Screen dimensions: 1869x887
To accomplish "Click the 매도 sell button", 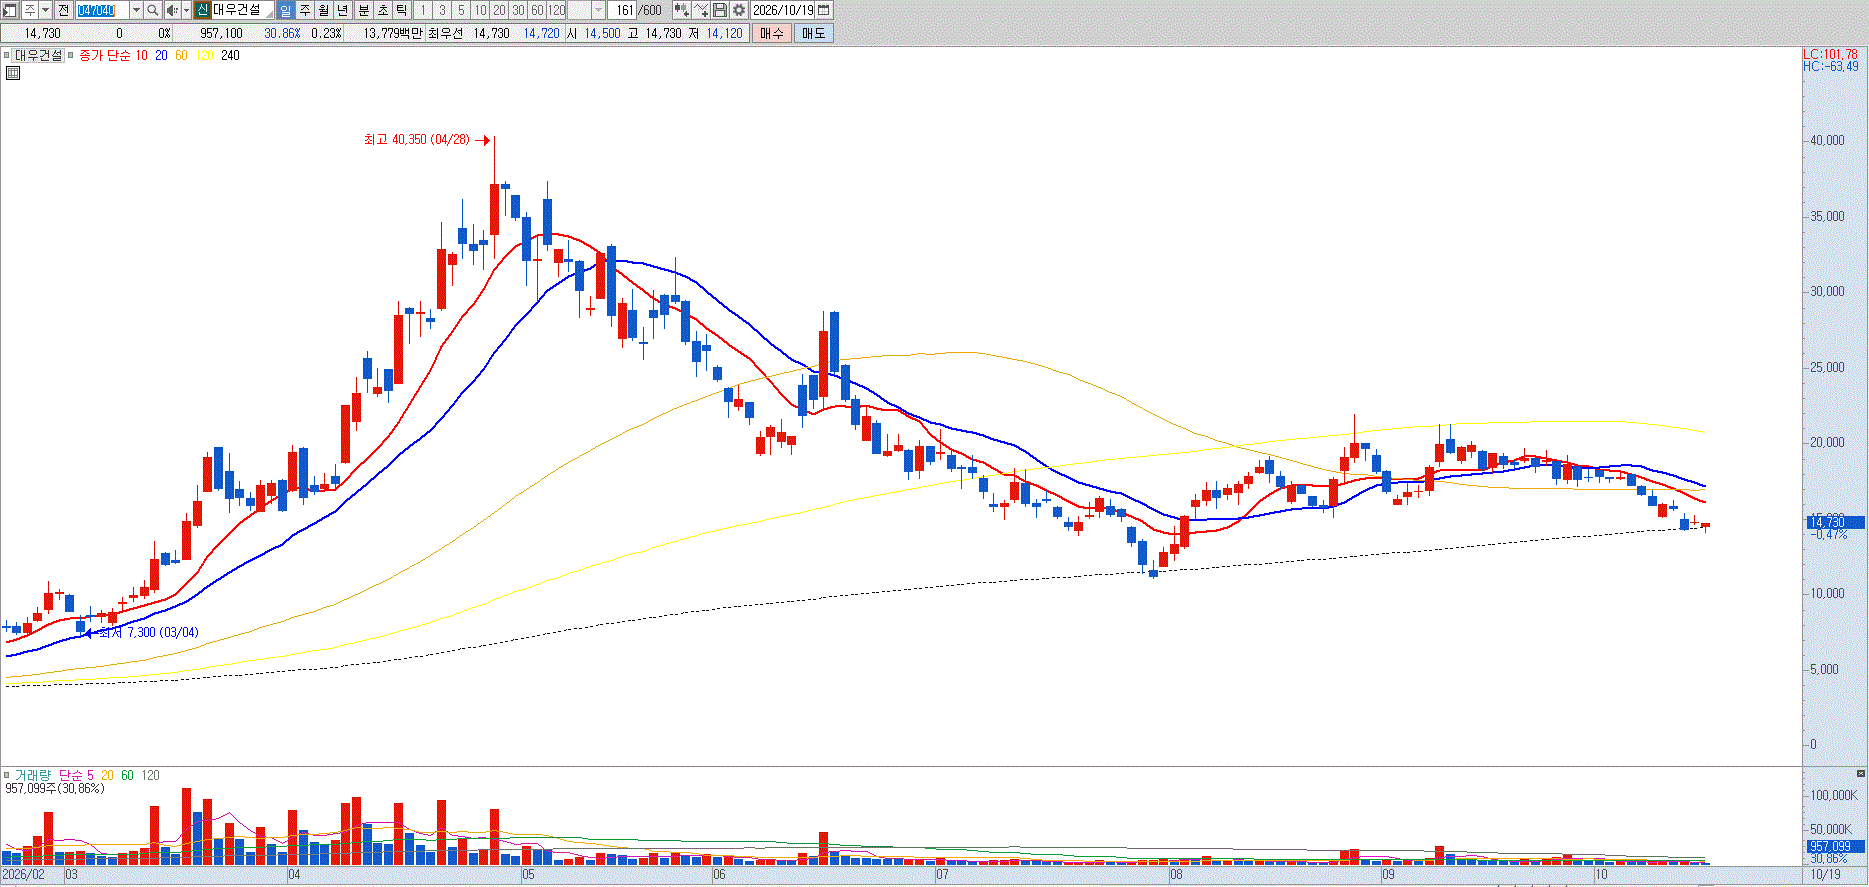I will [814, 33].
